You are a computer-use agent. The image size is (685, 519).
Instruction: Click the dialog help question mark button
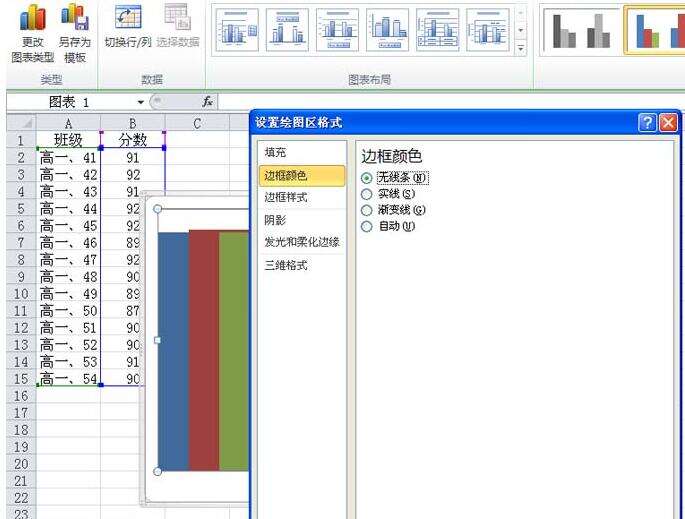click(647, 123)
